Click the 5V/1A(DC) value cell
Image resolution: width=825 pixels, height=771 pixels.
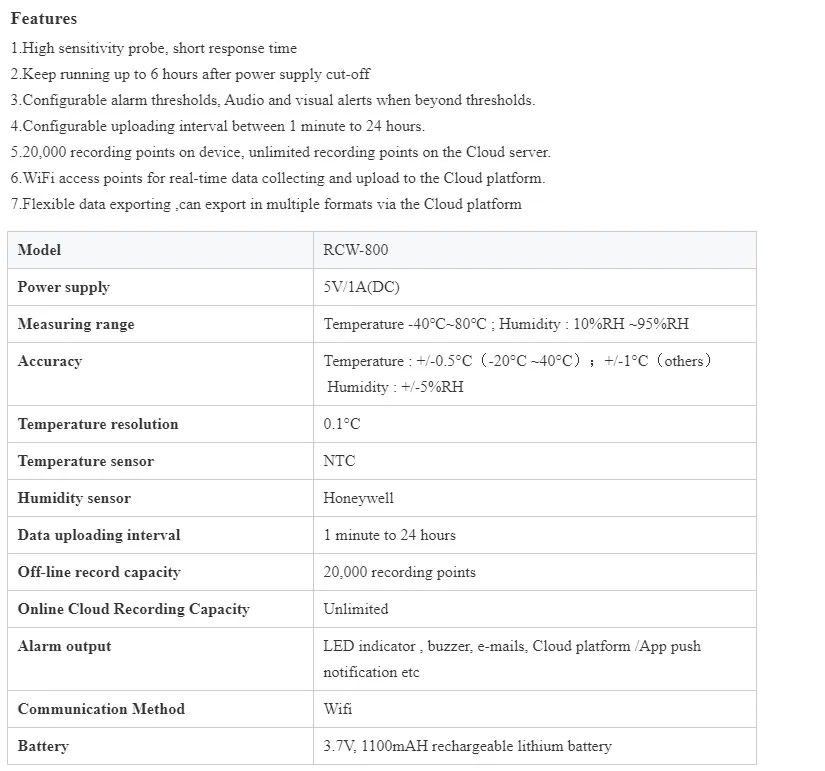361,287
